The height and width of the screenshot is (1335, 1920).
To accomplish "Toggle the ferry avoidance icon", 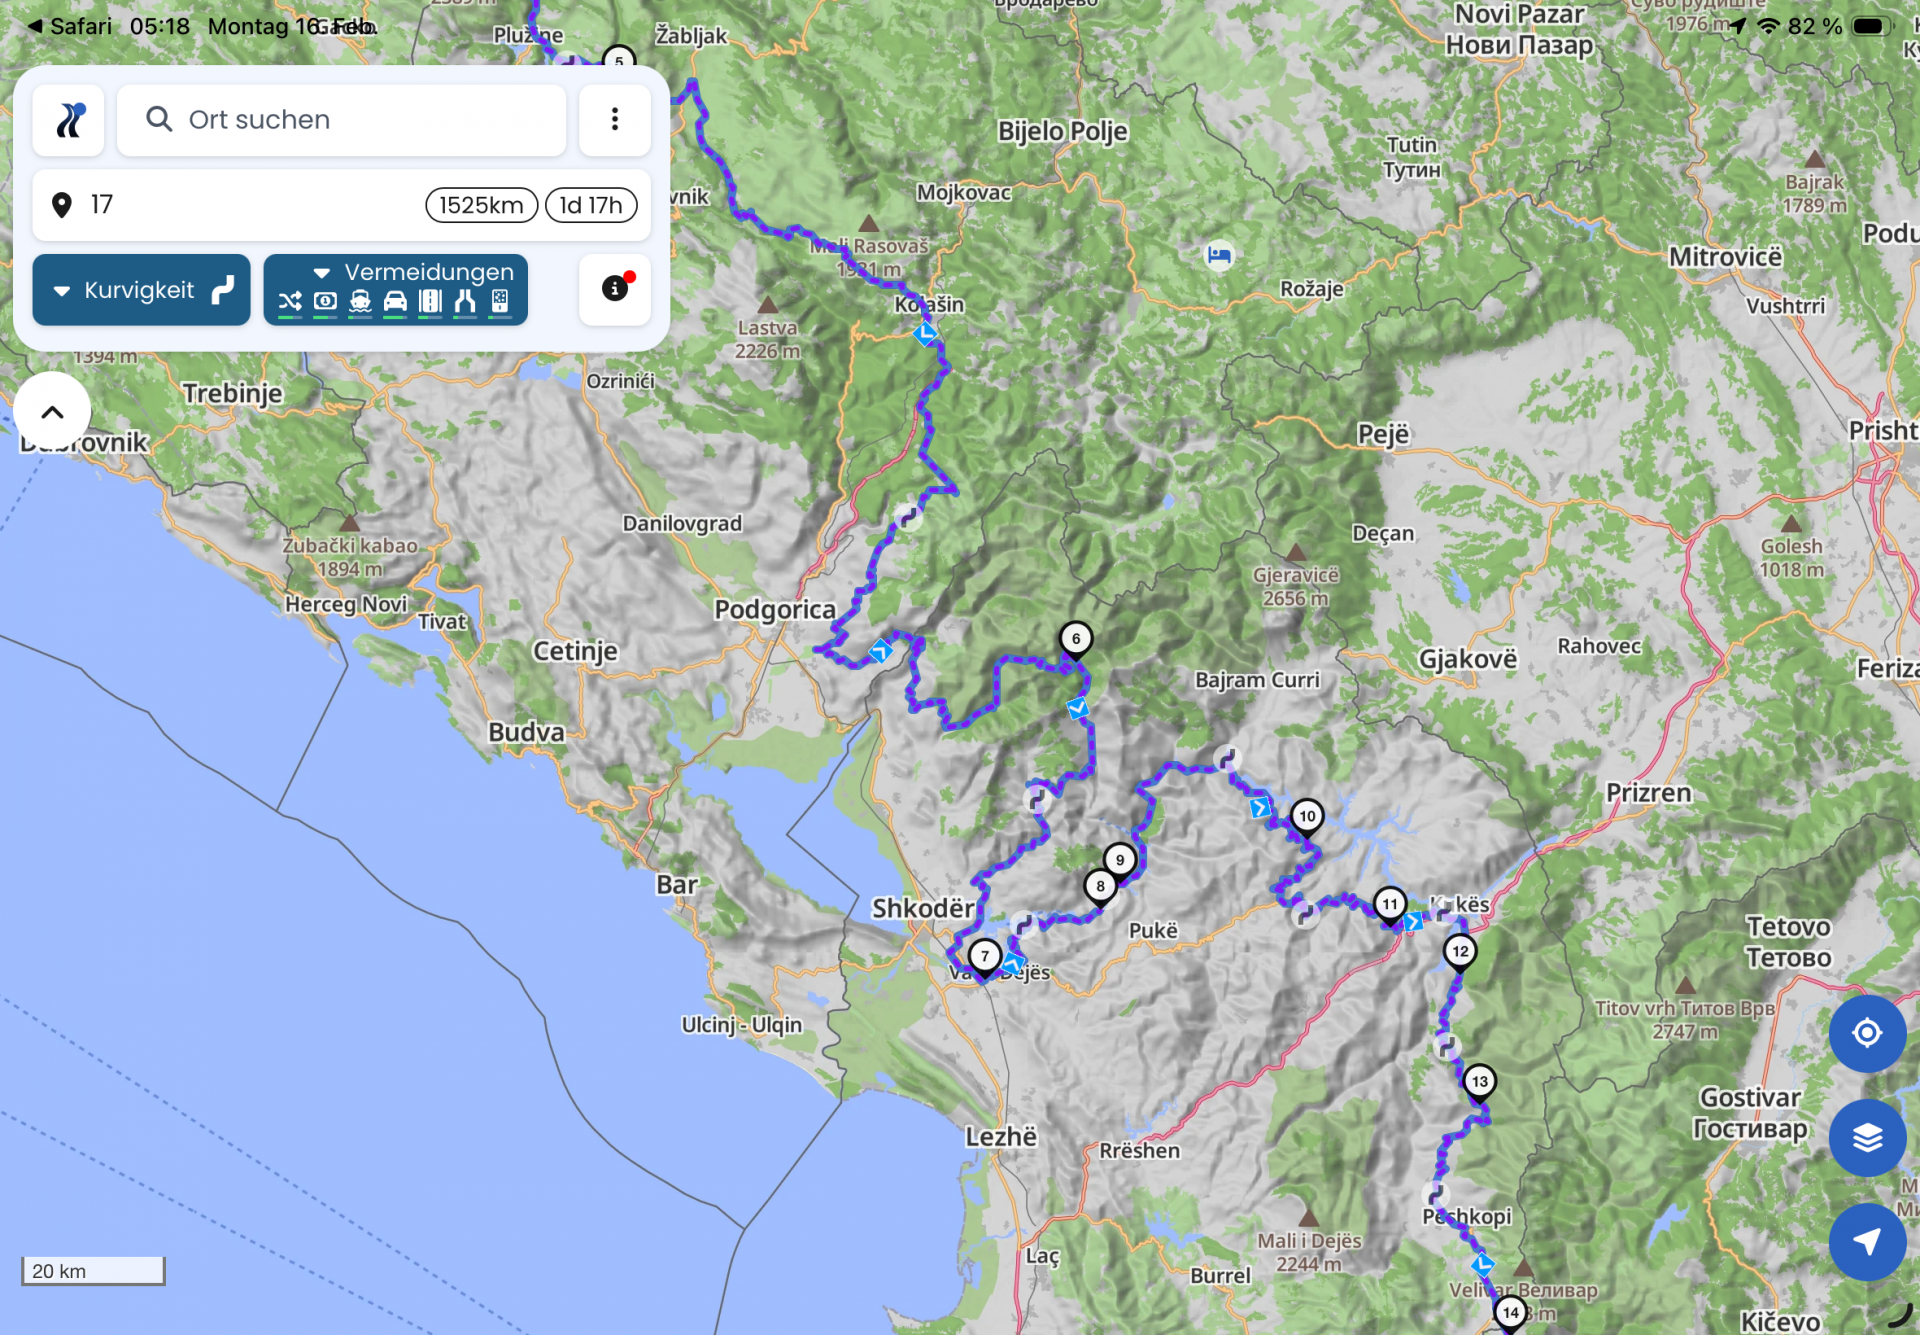I will (x=360, y=301).
